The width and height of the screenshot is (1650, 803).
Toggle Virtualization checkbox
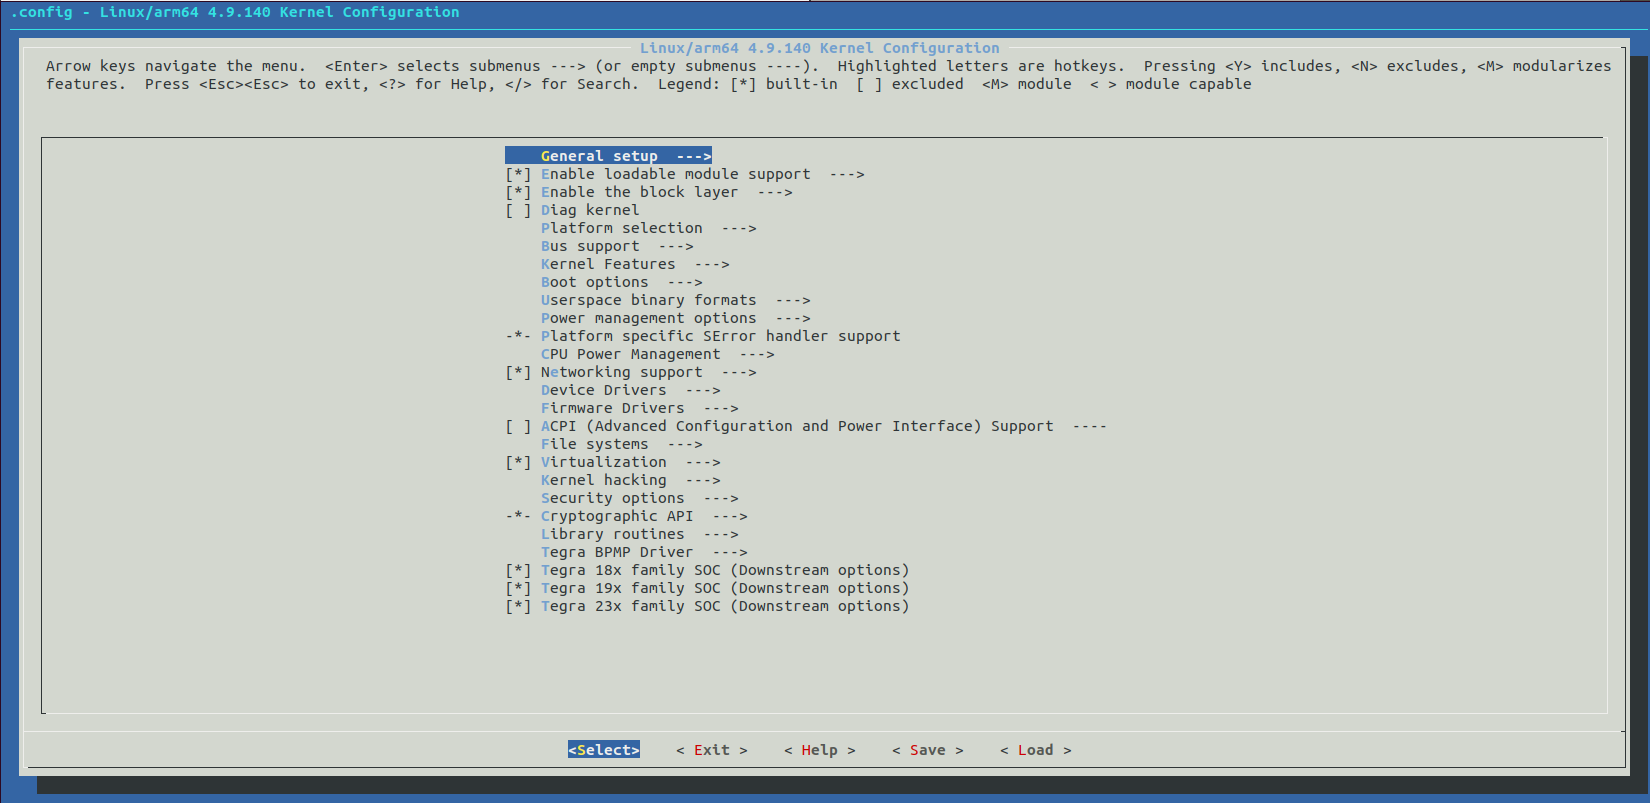(x=518, y=462)
